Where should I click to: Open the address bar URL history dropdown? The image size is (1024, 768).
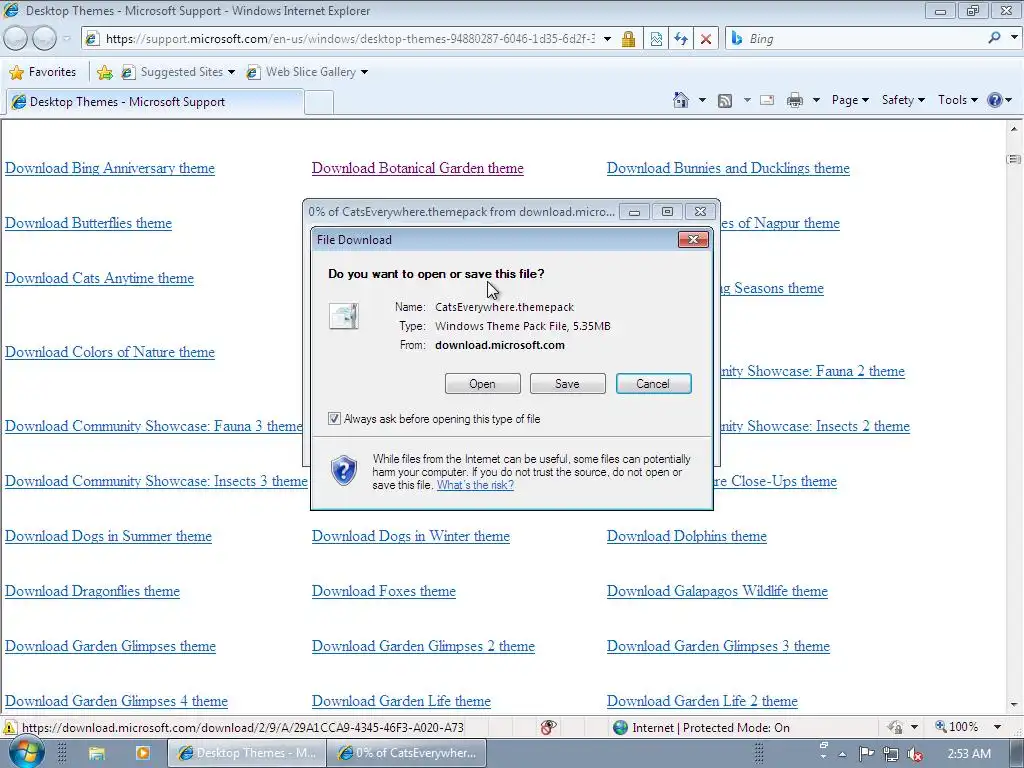point(607,39)
